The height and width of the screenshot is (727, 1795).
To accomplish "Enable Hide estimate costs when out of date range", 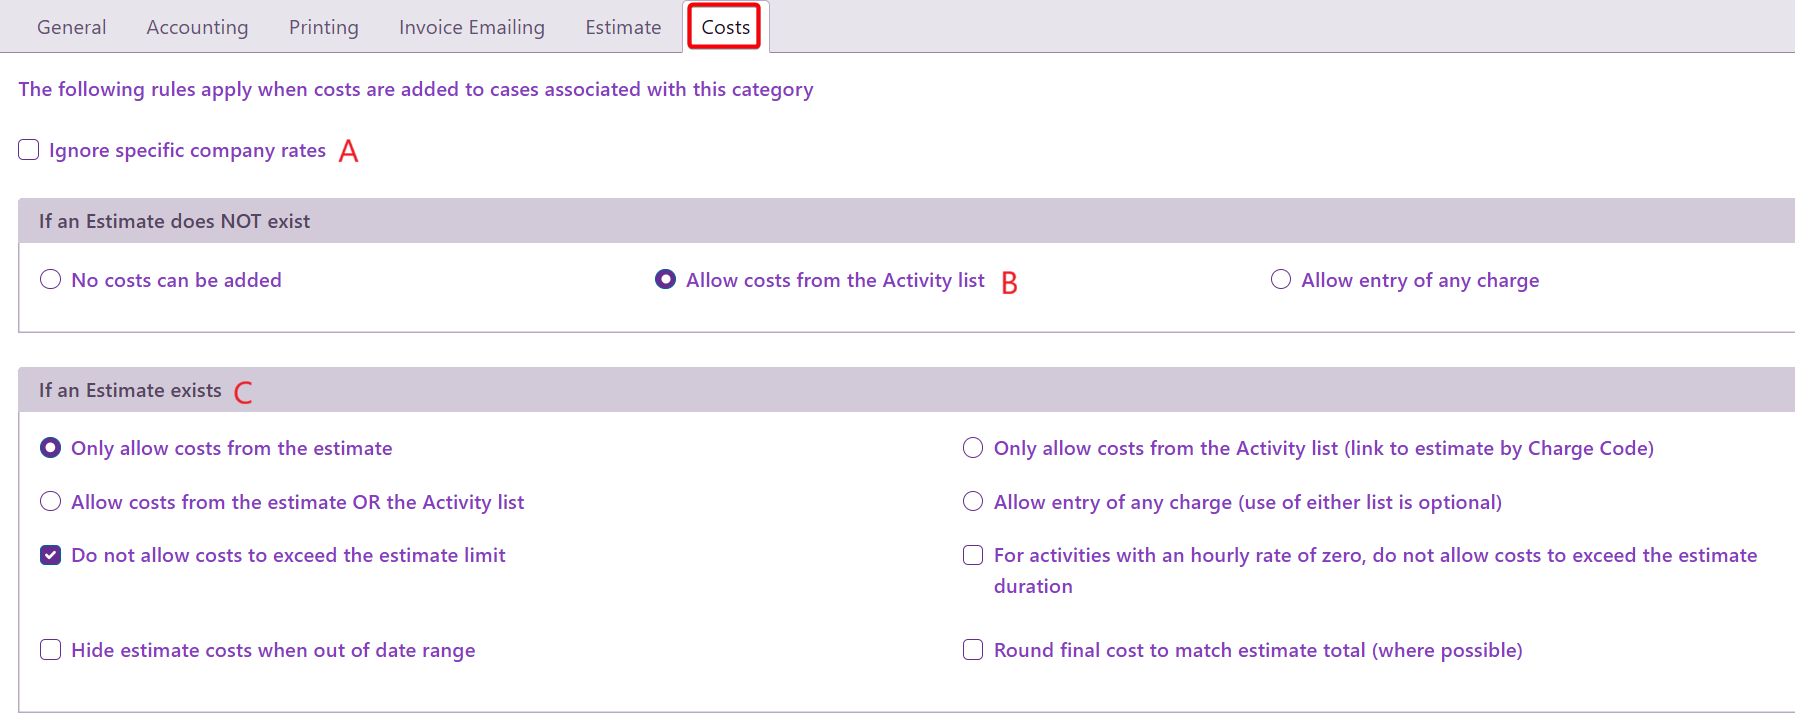I will [51, 650].
